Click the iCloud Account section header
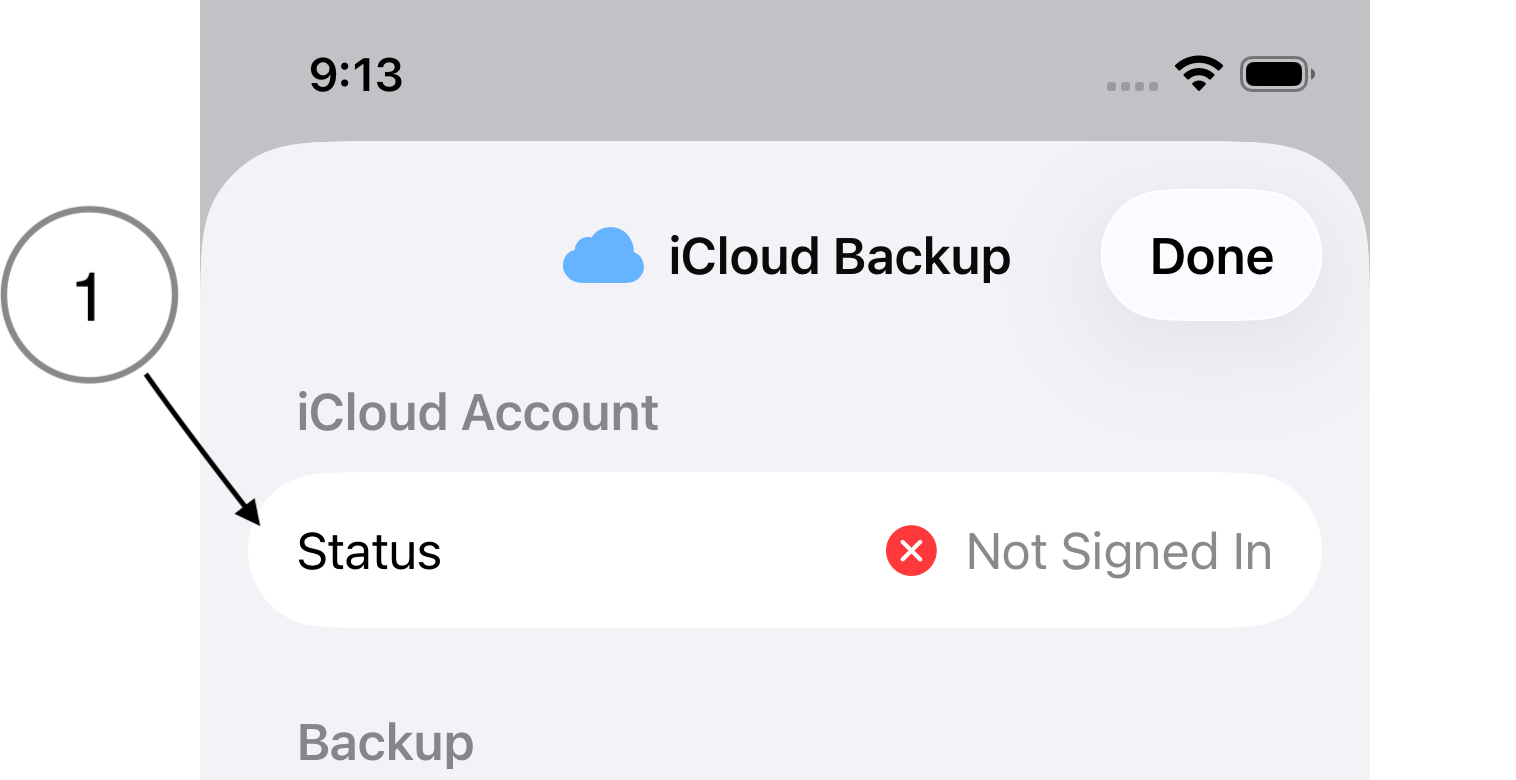 478,413
